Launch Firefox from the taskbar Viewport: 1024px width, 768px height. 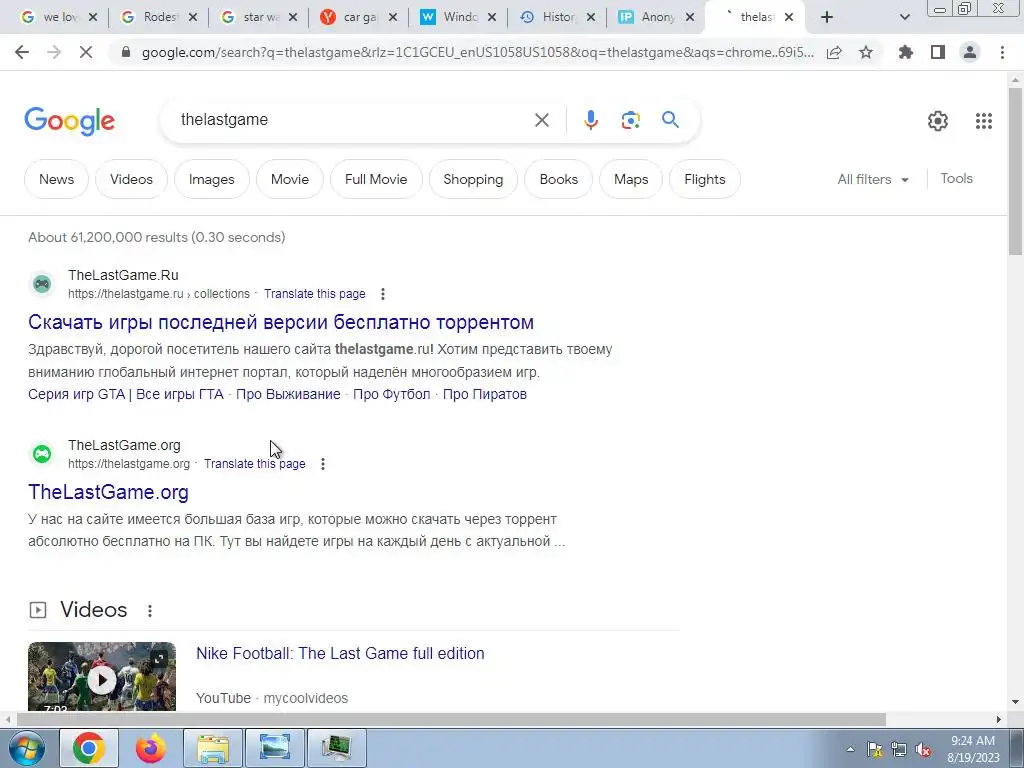[151, 748]
